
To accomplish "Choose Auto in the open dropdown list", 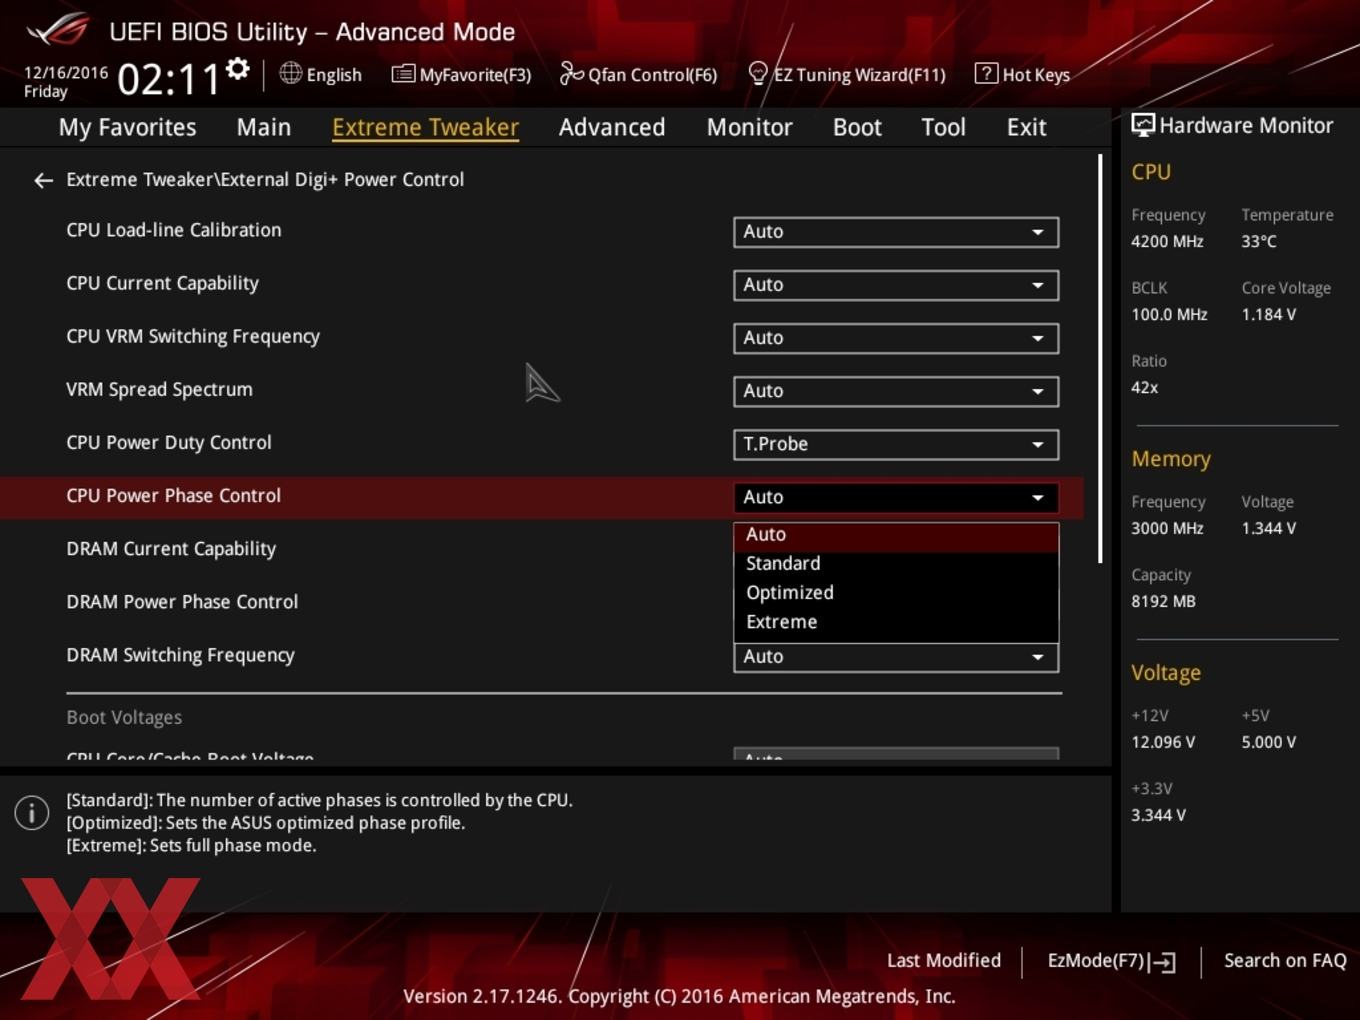I will (x=896, y=535).
